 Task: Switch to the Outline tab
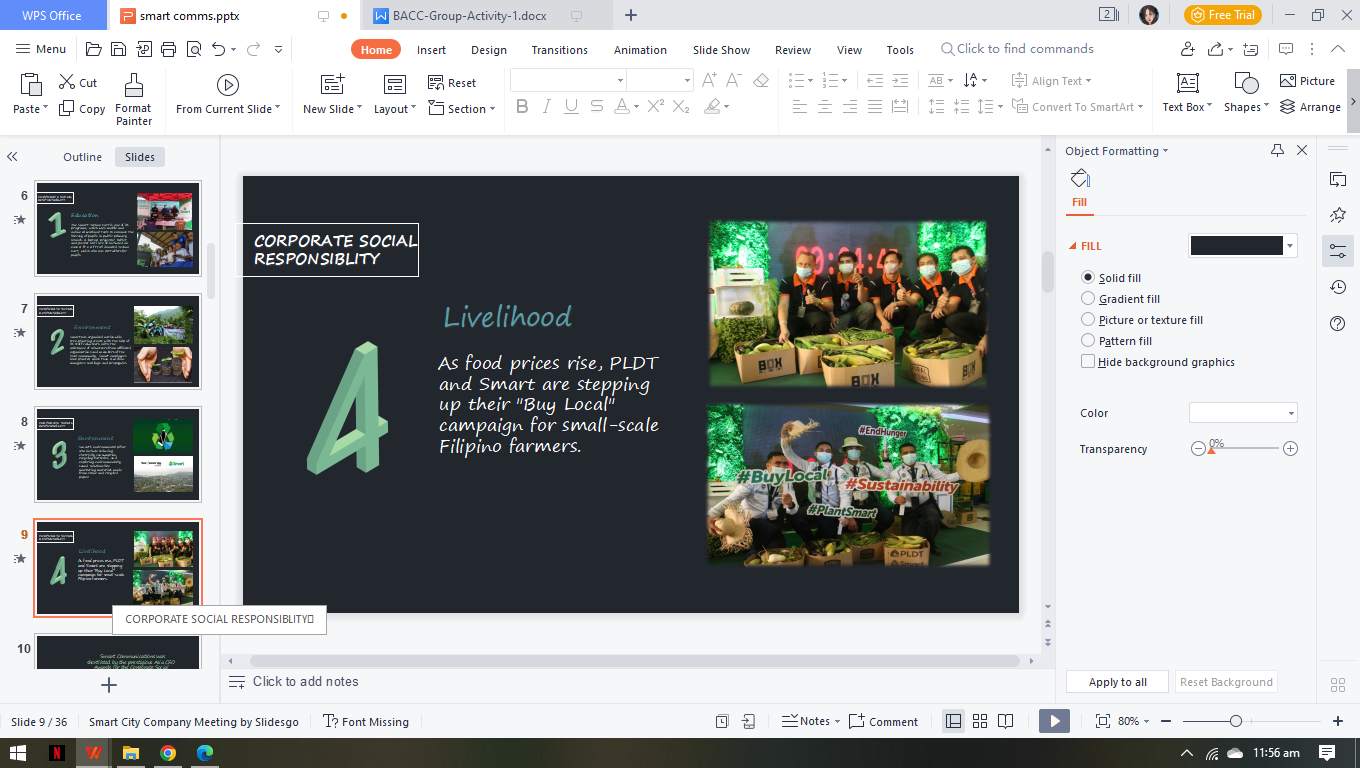coord(82,157)
